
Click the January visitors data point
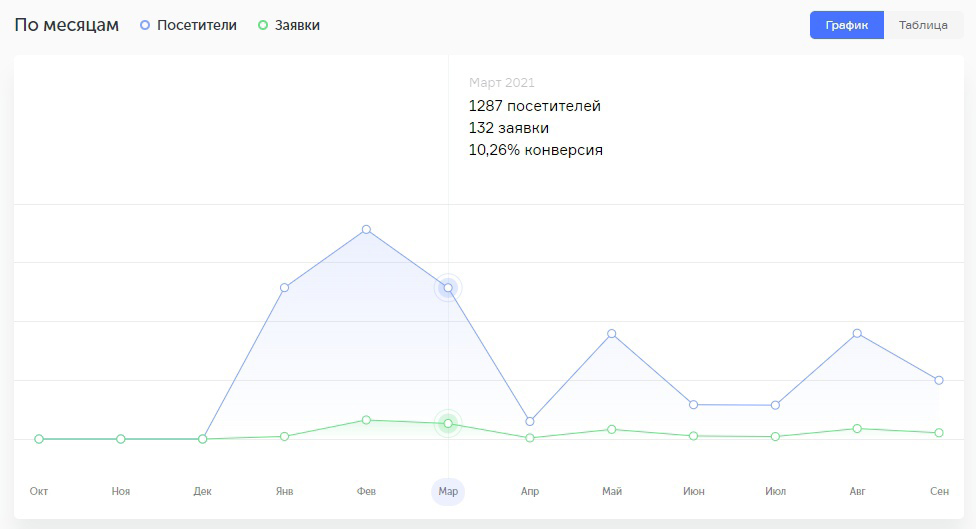click(x=284, y=288)
